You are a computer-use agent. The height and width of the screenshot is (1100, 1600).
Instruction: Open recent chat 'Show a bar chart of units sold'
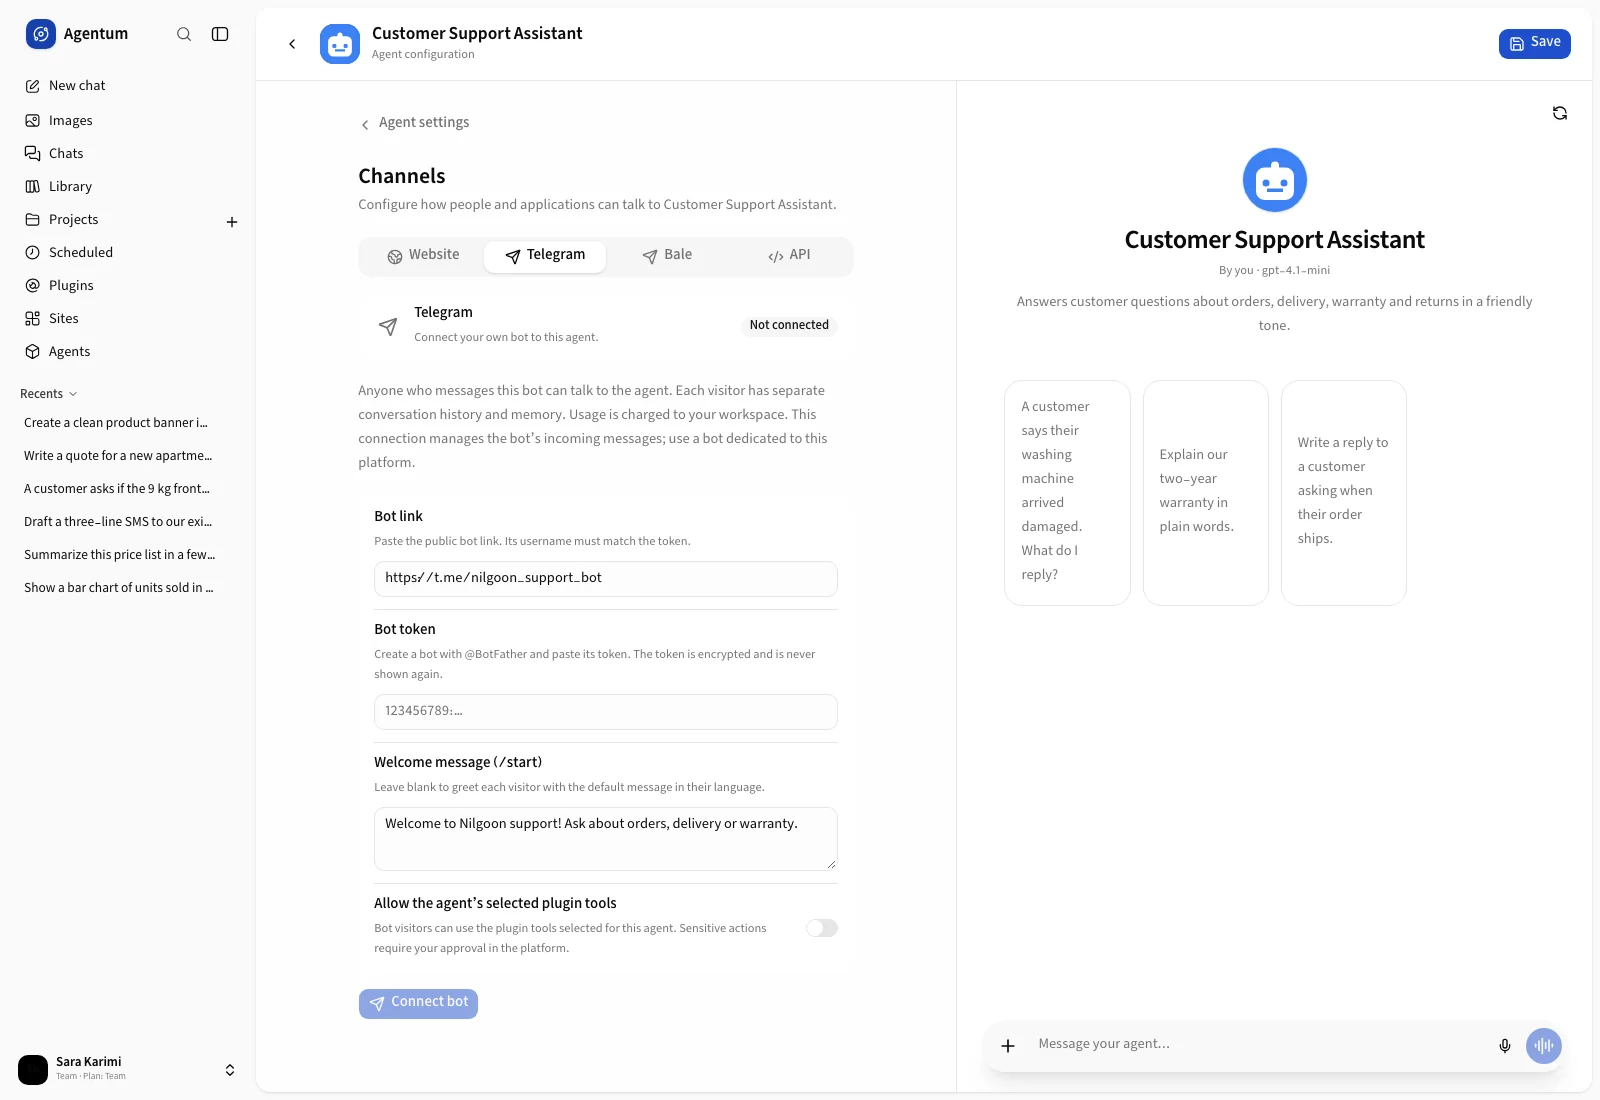click(x=120, y=588)
